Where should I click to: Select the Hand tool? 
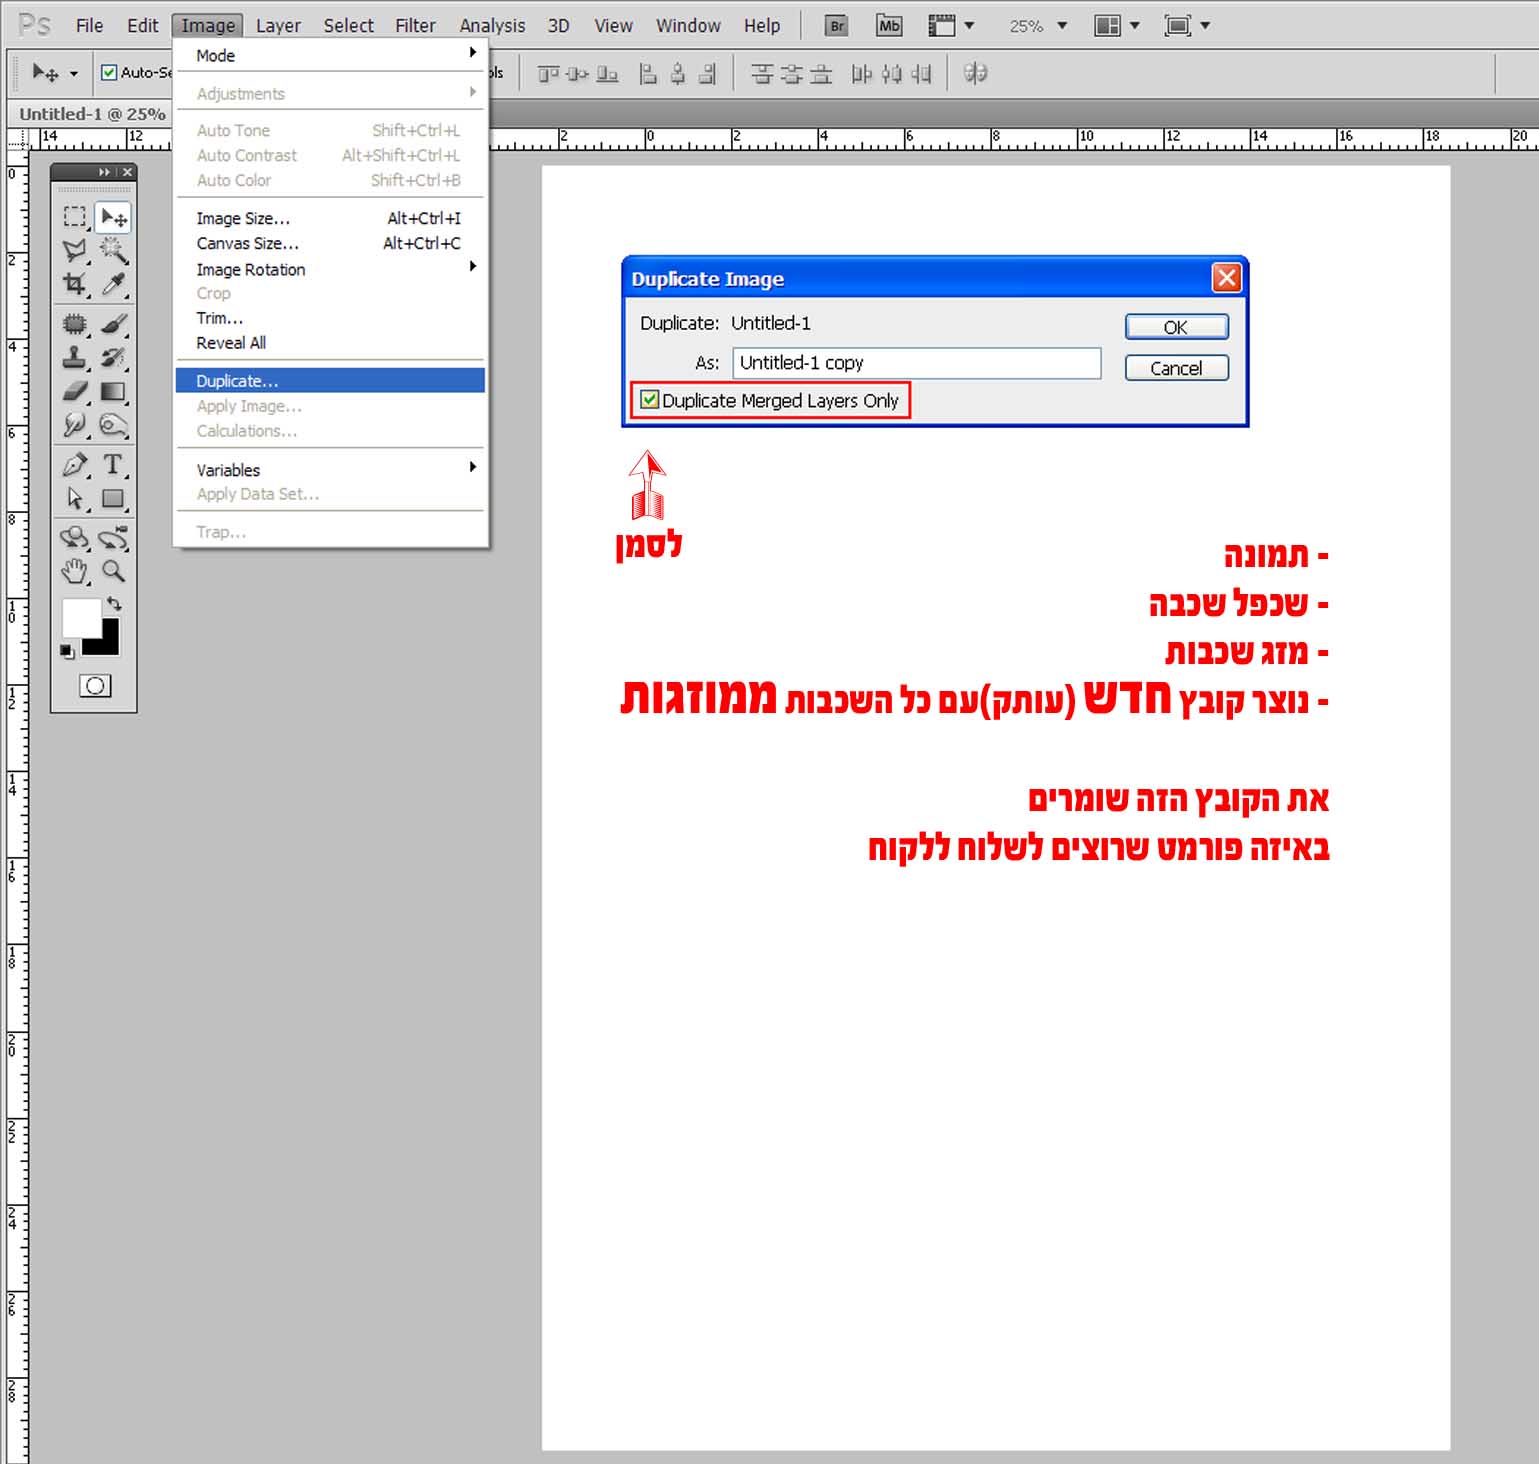coord(74,571)
